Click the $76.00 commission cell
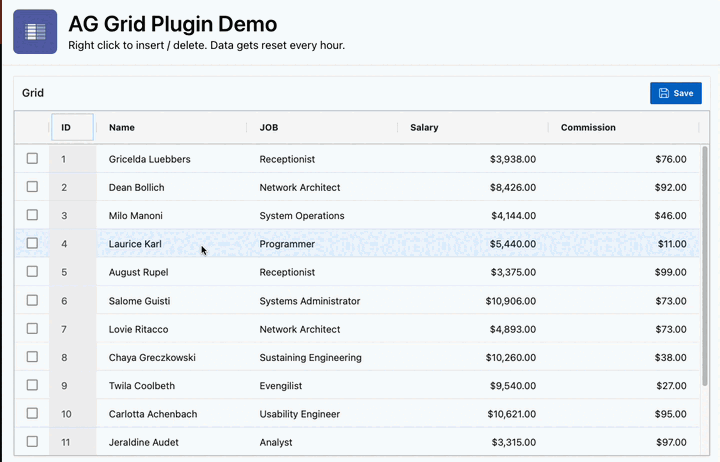This screenshot has height=462, width=720. (624, 159)
